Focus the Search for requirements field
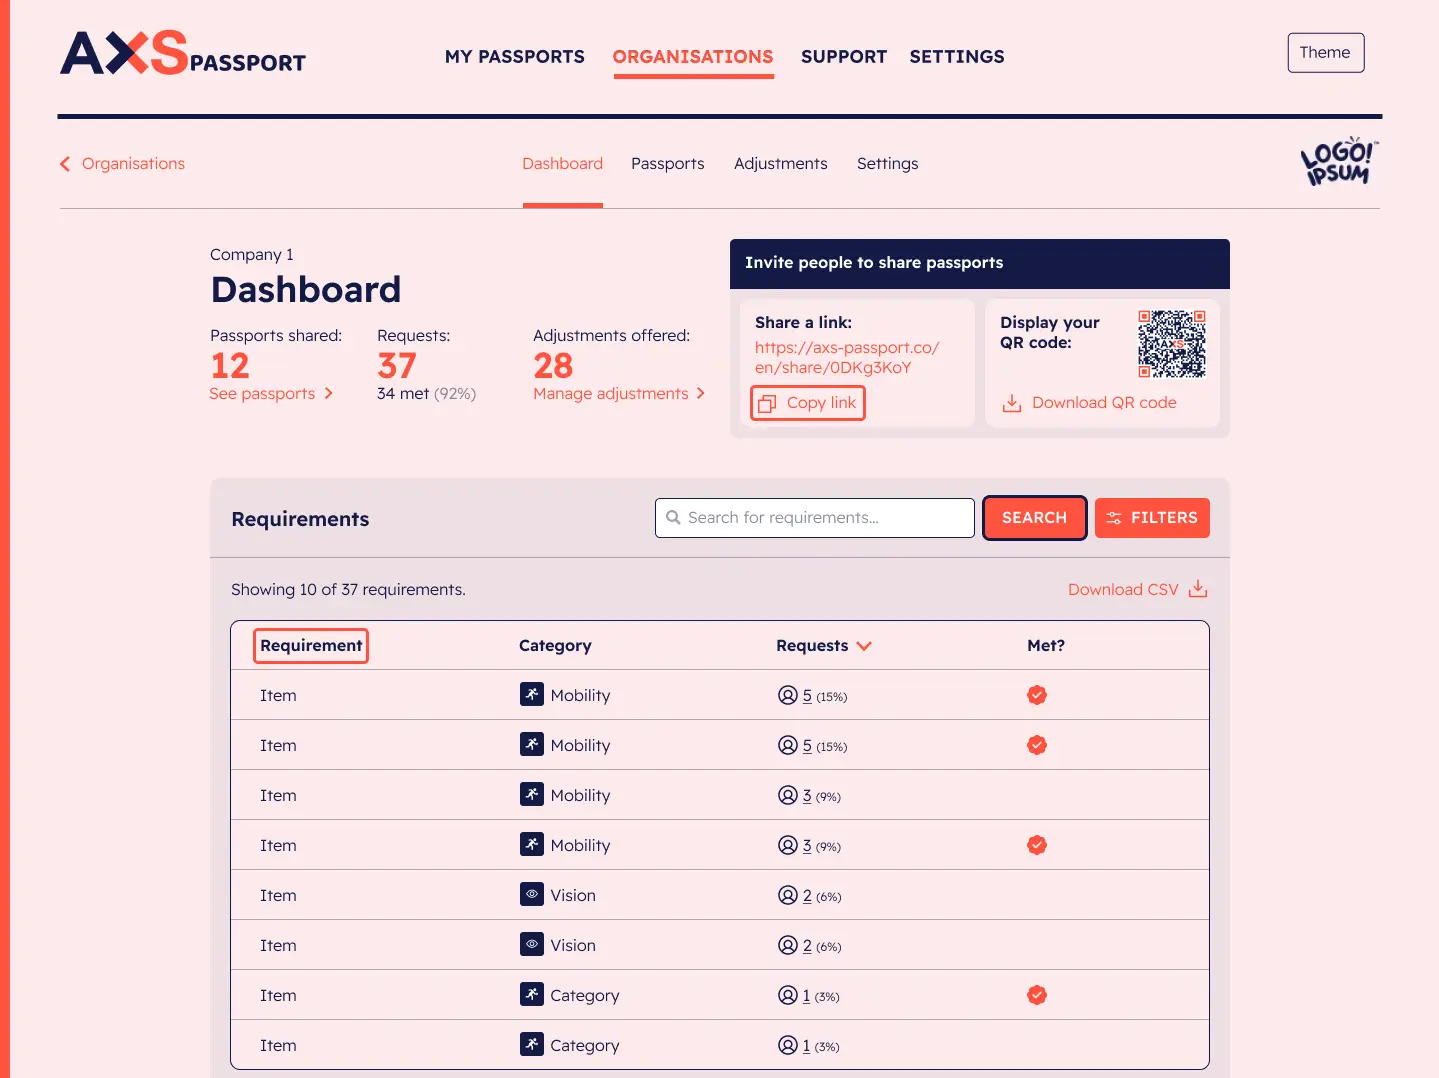This screenshot has height=1078, width=1439. point(815,518)
